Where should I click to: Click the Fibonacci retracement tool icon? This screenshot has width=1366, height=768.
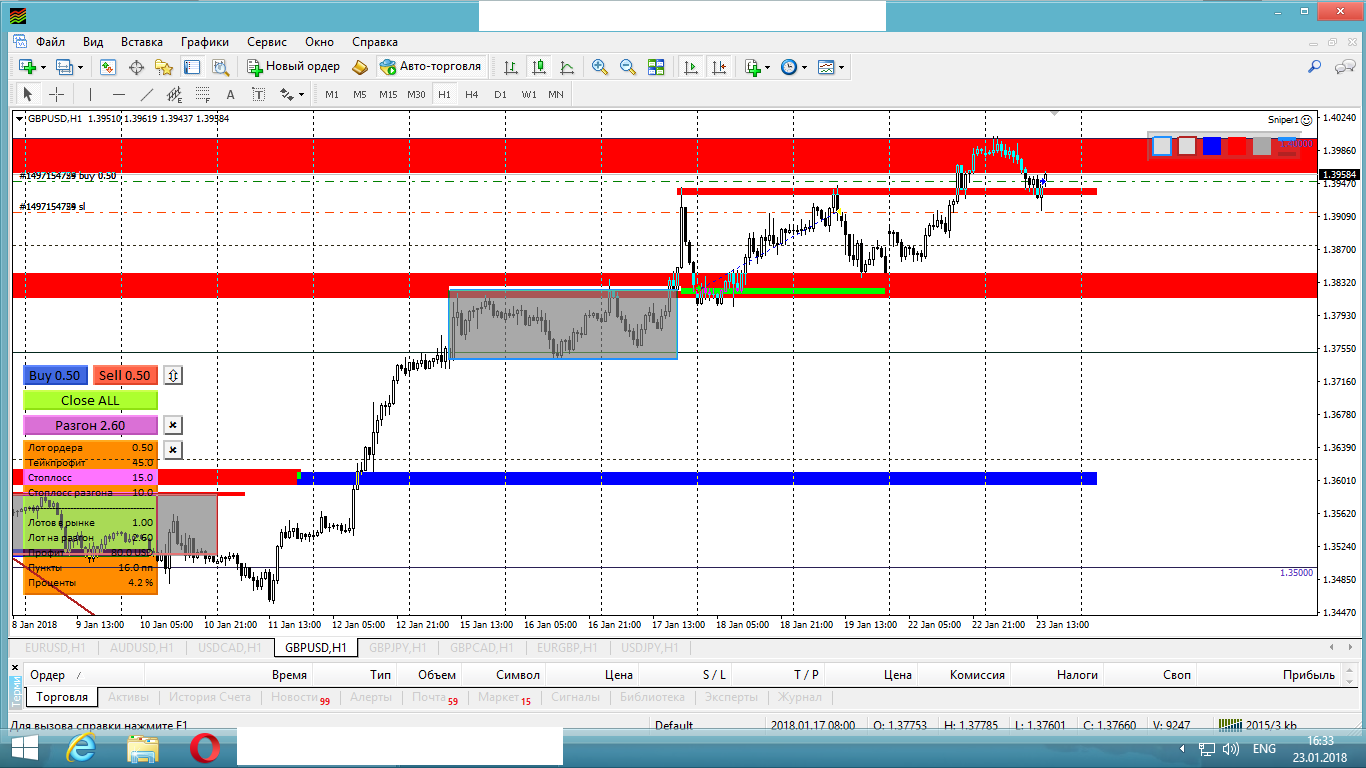[202, 94]
